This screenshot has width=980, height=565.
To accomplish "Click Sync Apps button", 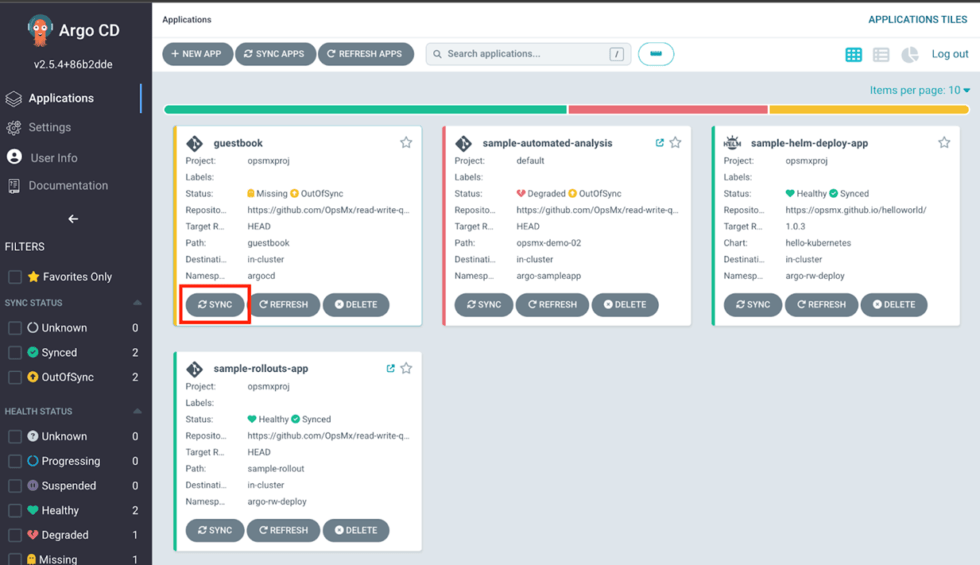I will (275, 54).
